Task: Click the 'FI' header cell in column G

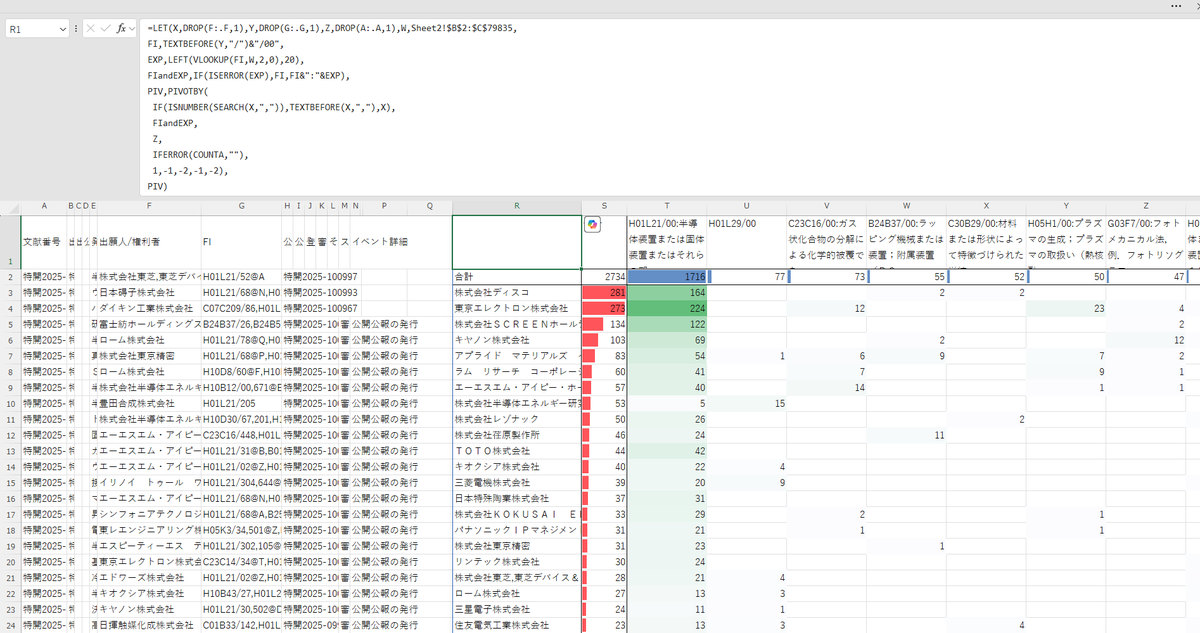Action: 241,242
